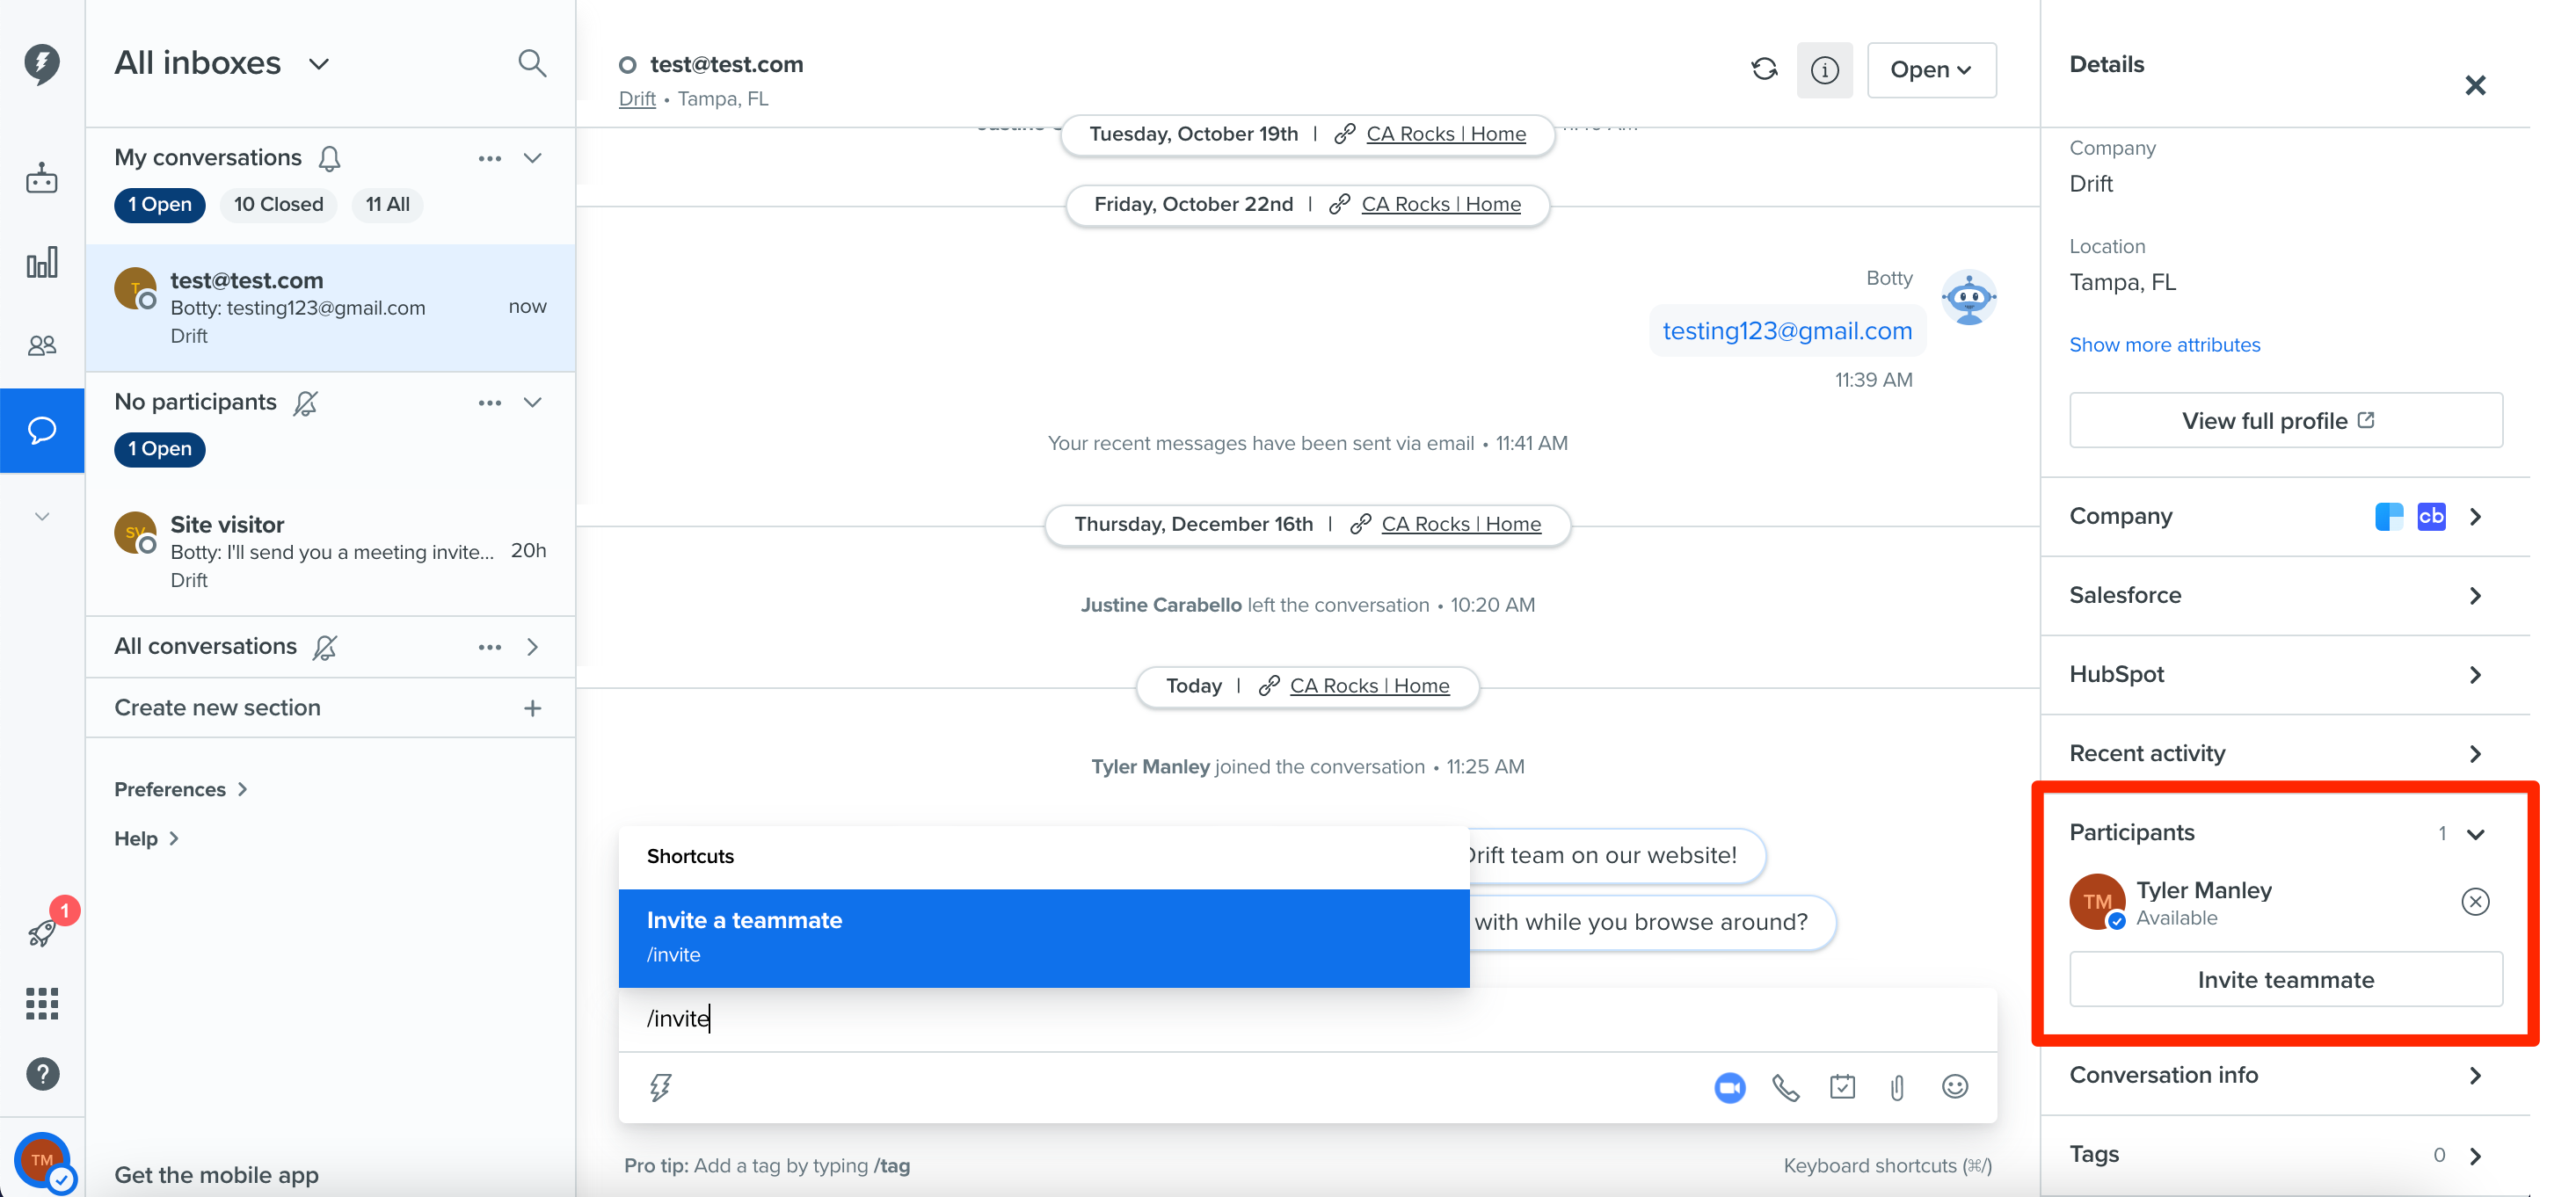Refresh the conversation with reload icon

tap(1765, 69)
